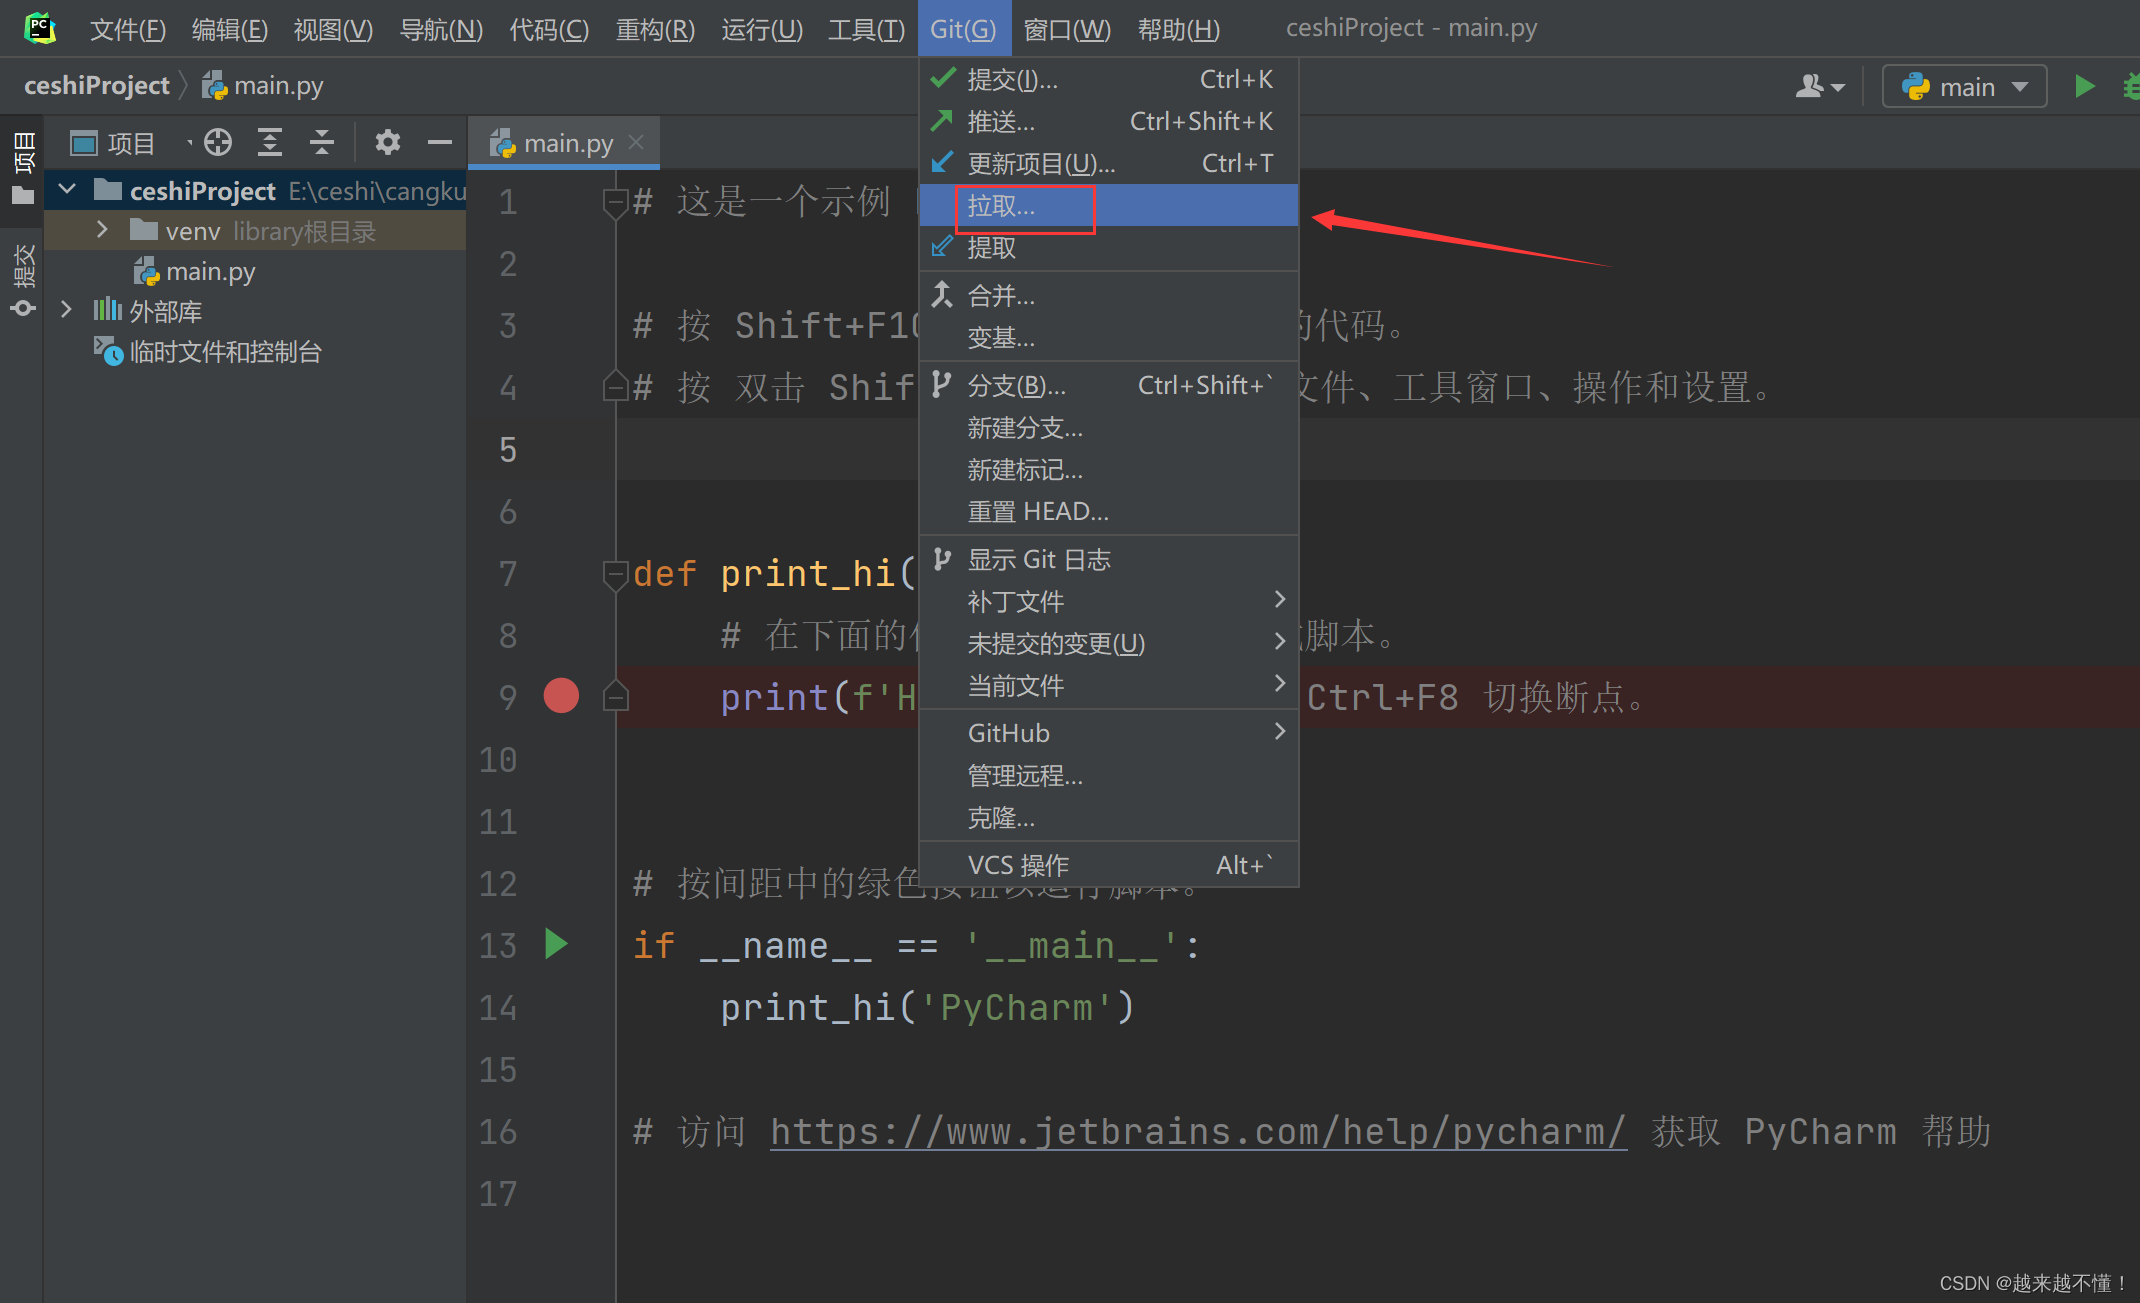Open the 帮助(H) menu
Image resolution: width=2140 pixels, height=1303 pixels.
[x=1179, y=29]
